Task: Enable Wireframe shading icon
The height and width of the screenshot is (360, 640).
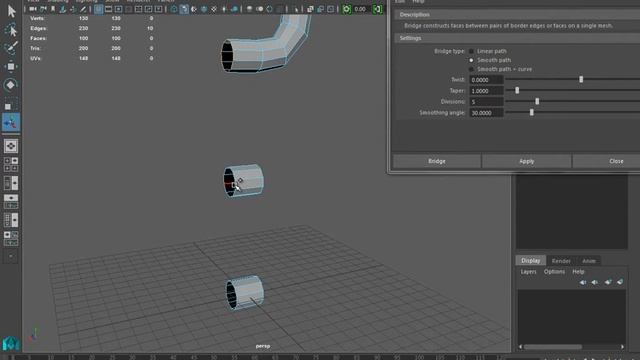Action: pos(174,9)
